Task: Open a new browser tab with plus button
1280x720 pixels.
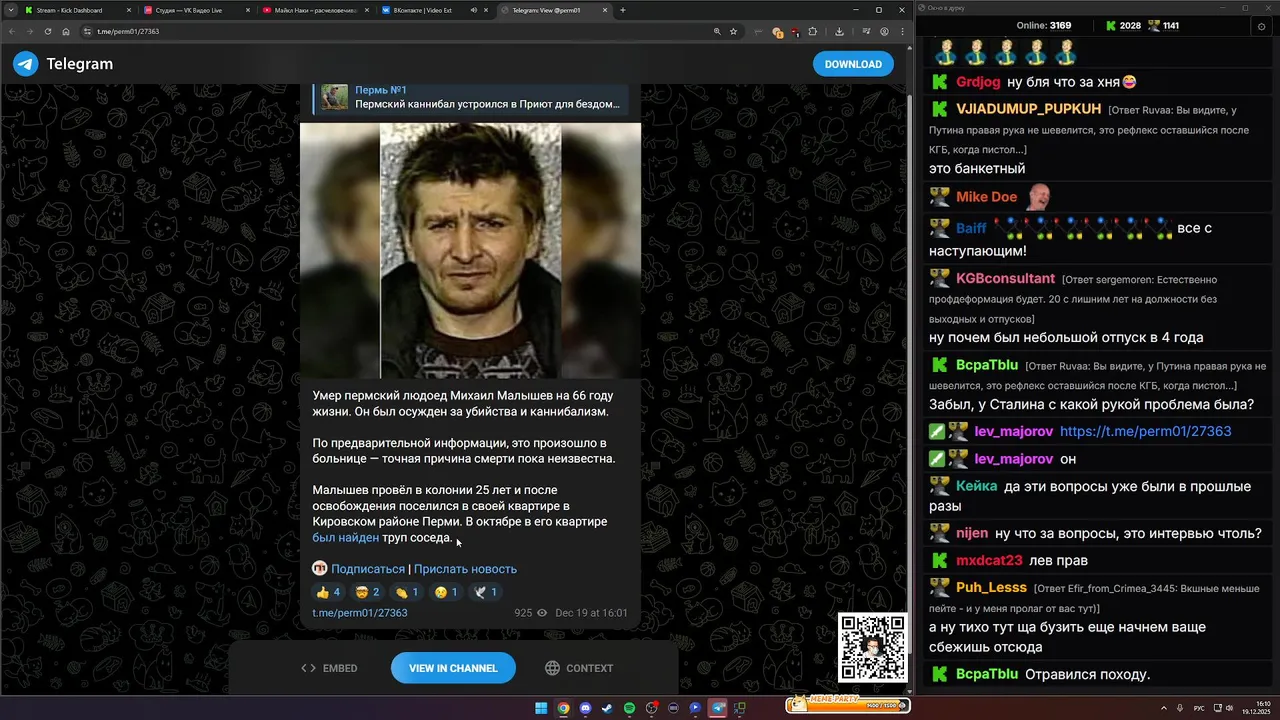Action: coord(623,10)
